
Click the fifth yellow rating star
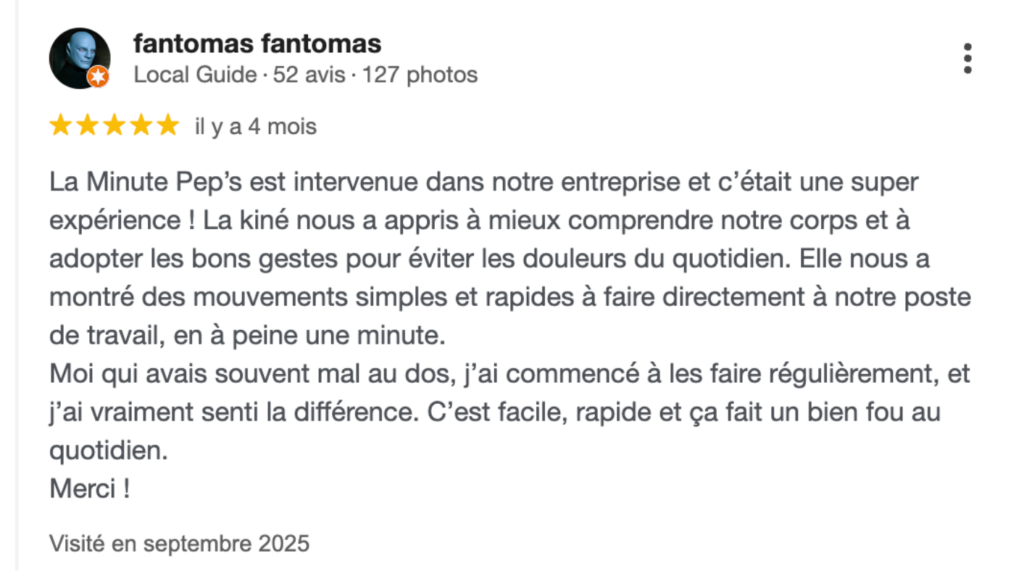click(168, 126)
